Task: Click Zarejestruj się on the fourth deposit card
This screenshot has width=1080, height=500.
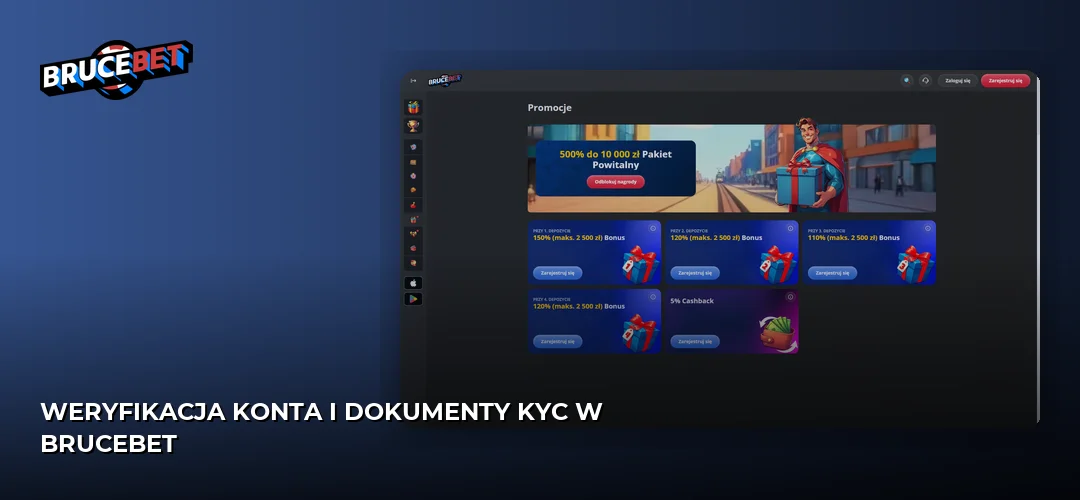Action: point(557,342)
